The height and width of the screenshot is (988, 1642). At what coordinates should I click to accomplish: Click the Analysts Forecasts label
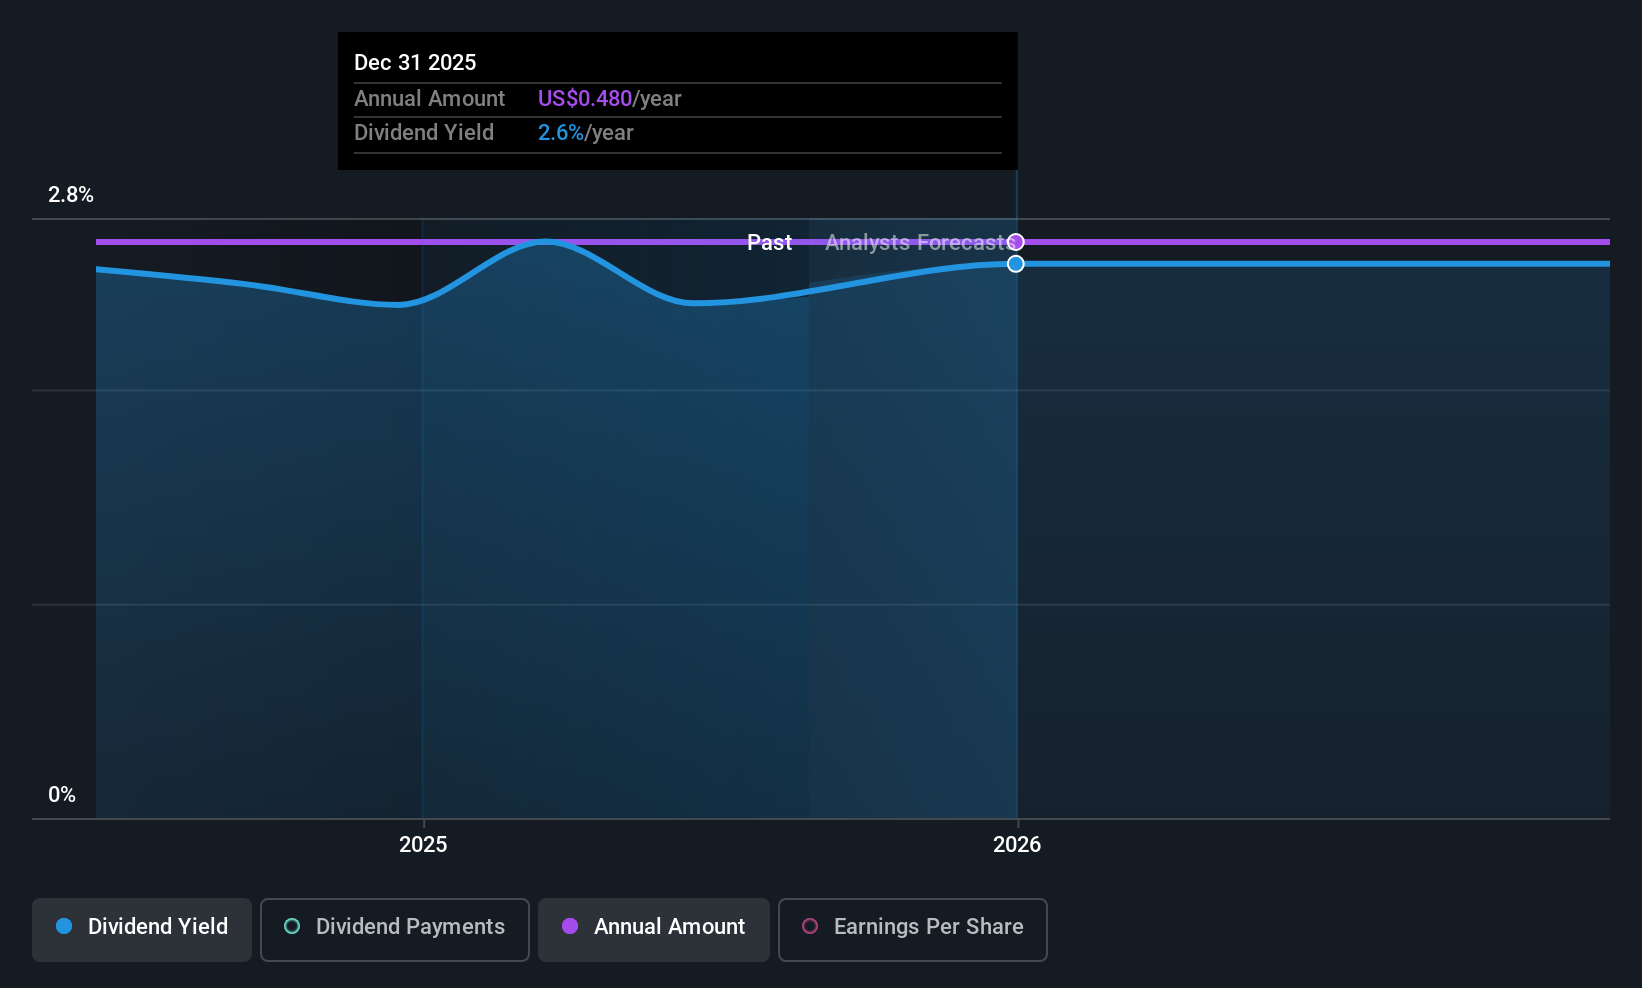point(919,243)
